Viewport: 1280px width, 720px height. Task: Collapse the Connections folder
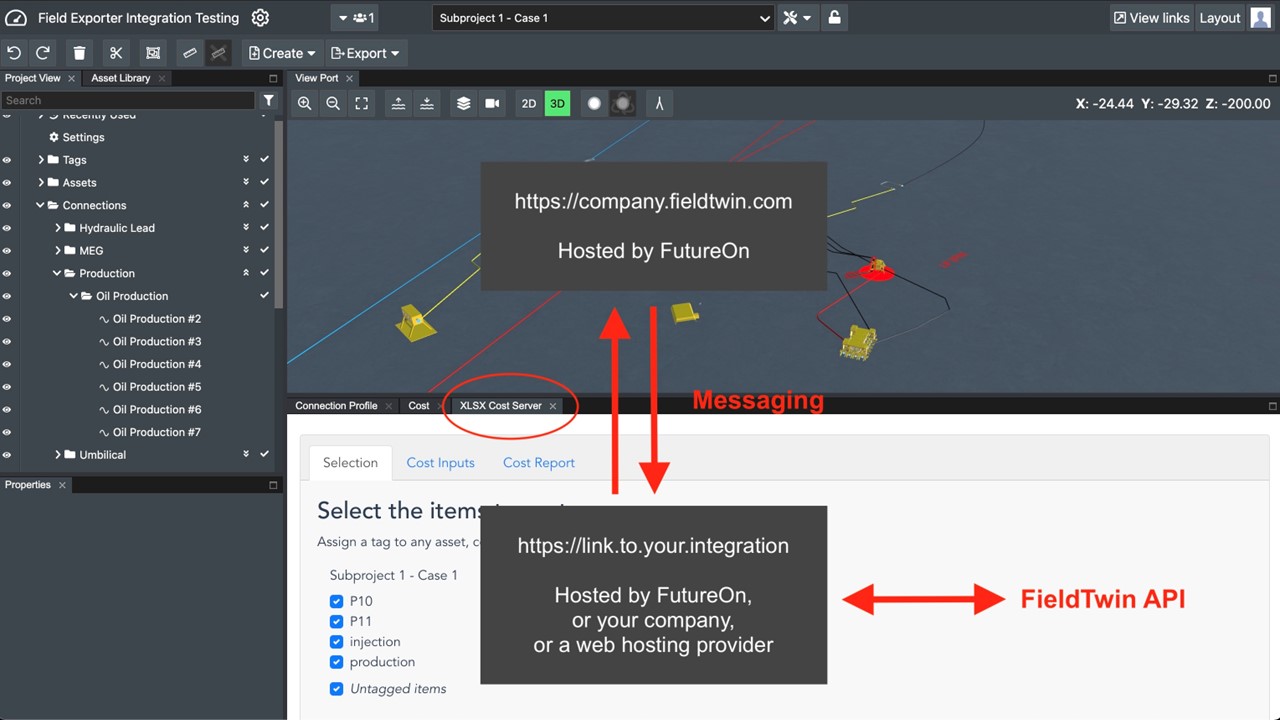tap(41, 205)
